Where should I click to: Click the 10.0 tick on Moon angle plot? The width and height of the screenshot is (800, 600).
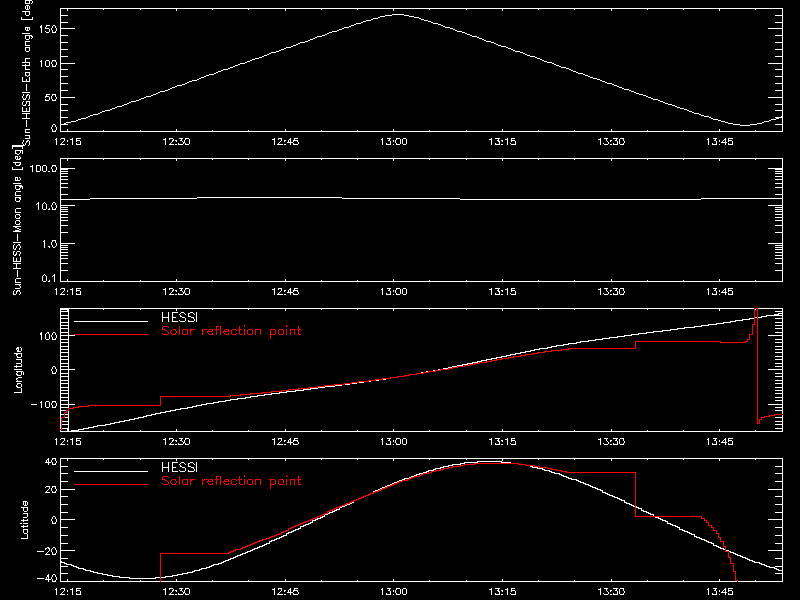click(x=46, y=206)
